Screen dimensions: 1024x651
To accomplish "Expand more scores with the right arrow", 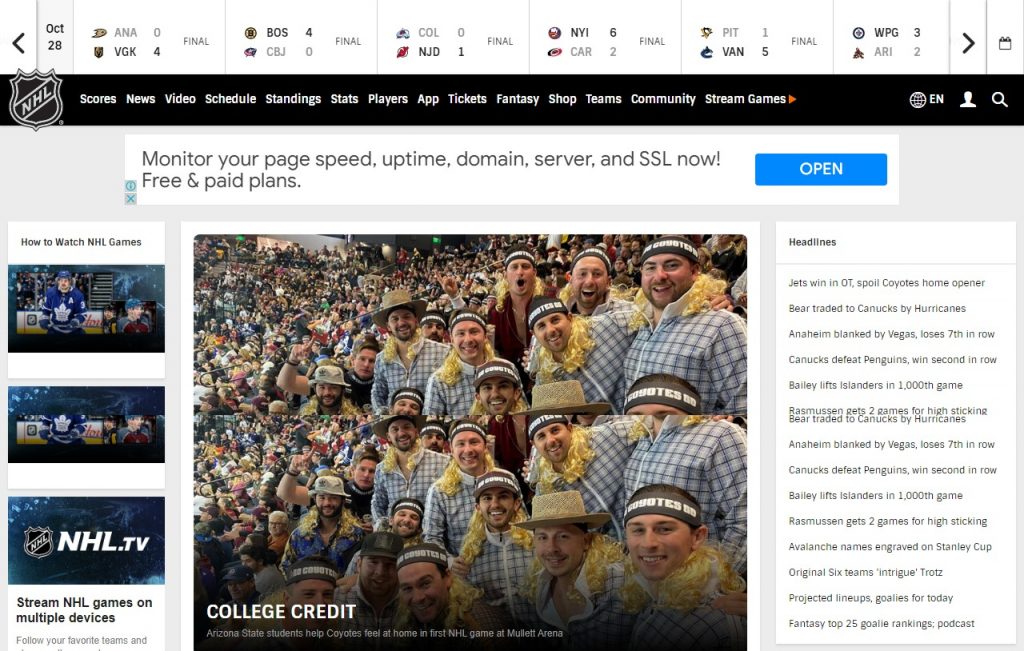I will (x=966, y=40).
